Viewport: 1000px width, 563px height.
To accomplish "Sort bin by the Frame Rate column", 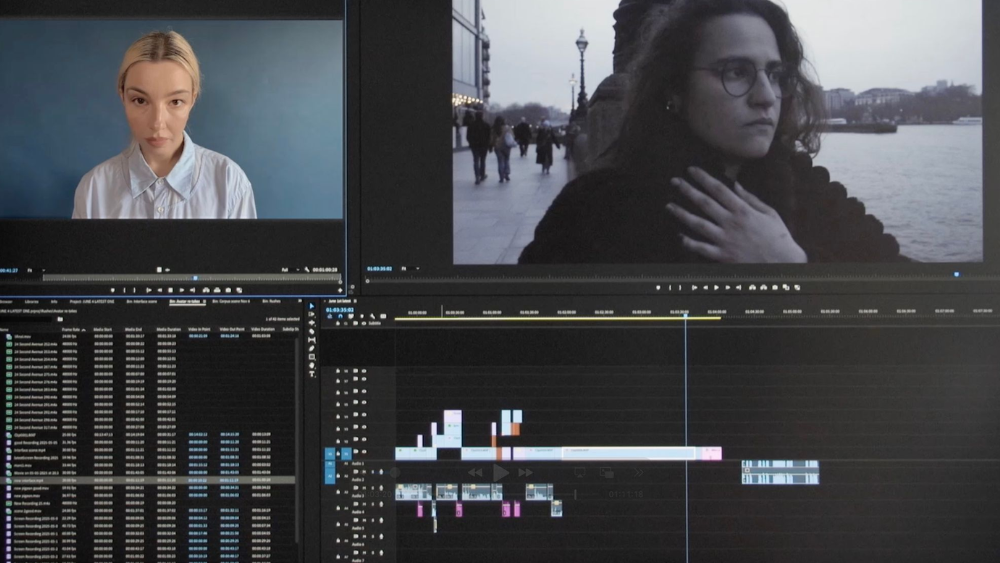I will [71, 329].
